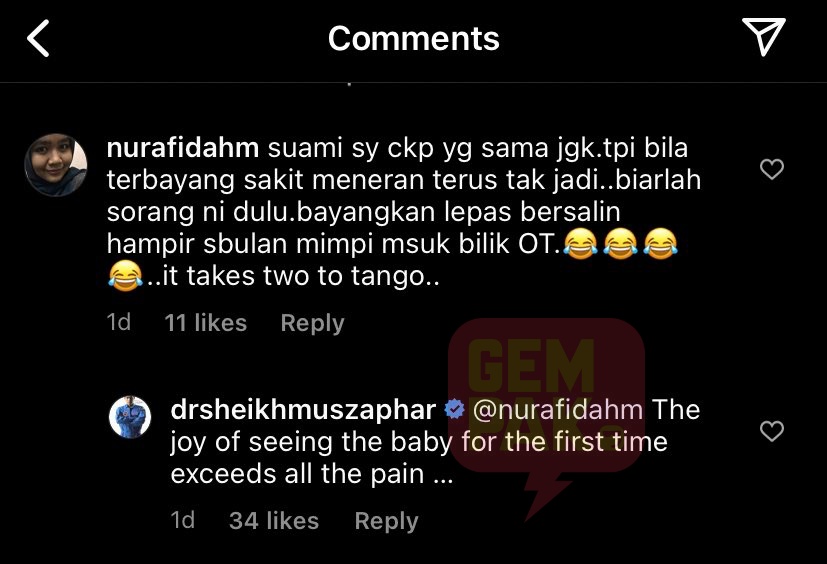Click the 1d timestamp under nurafidahm's comment
827x564 pixels.
(119, 322)
